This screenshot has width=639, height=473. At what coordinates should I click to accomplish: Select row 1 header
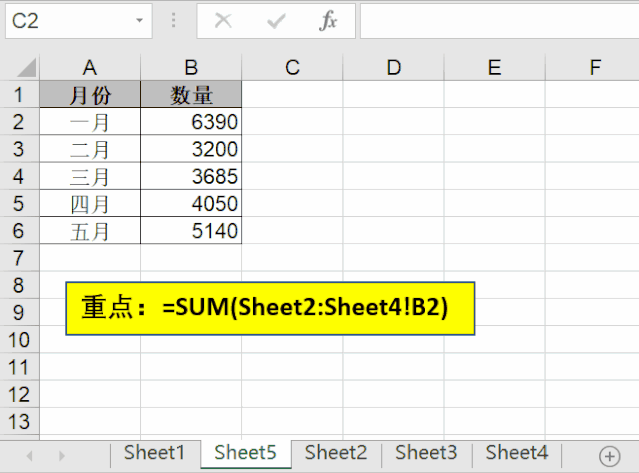click(19, 94)
